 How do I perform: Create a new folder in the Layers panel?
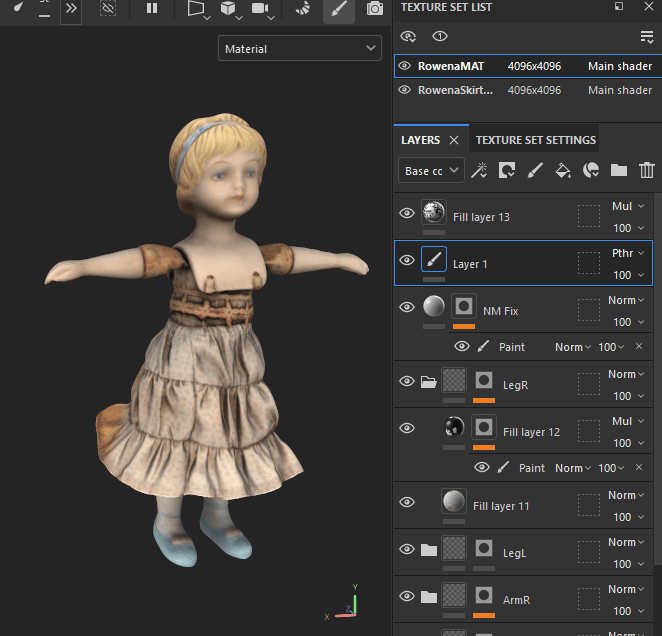tap(619, 171)
